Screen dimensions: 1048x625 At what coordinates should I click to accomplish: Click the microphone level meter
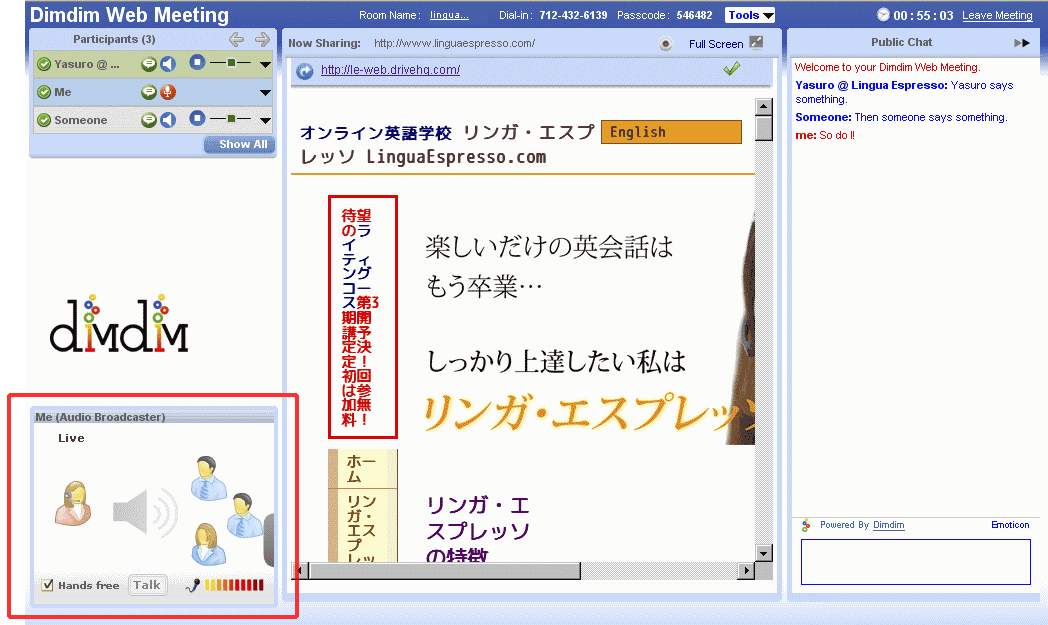234,586
